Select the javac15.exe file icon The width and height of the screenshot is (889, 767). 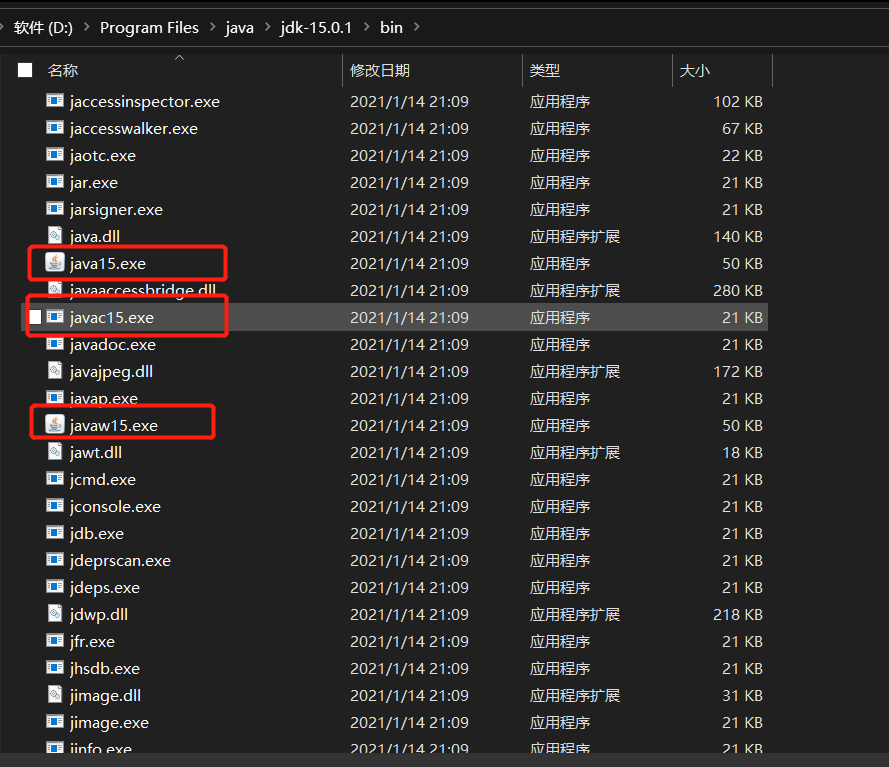tap(54, 316)
